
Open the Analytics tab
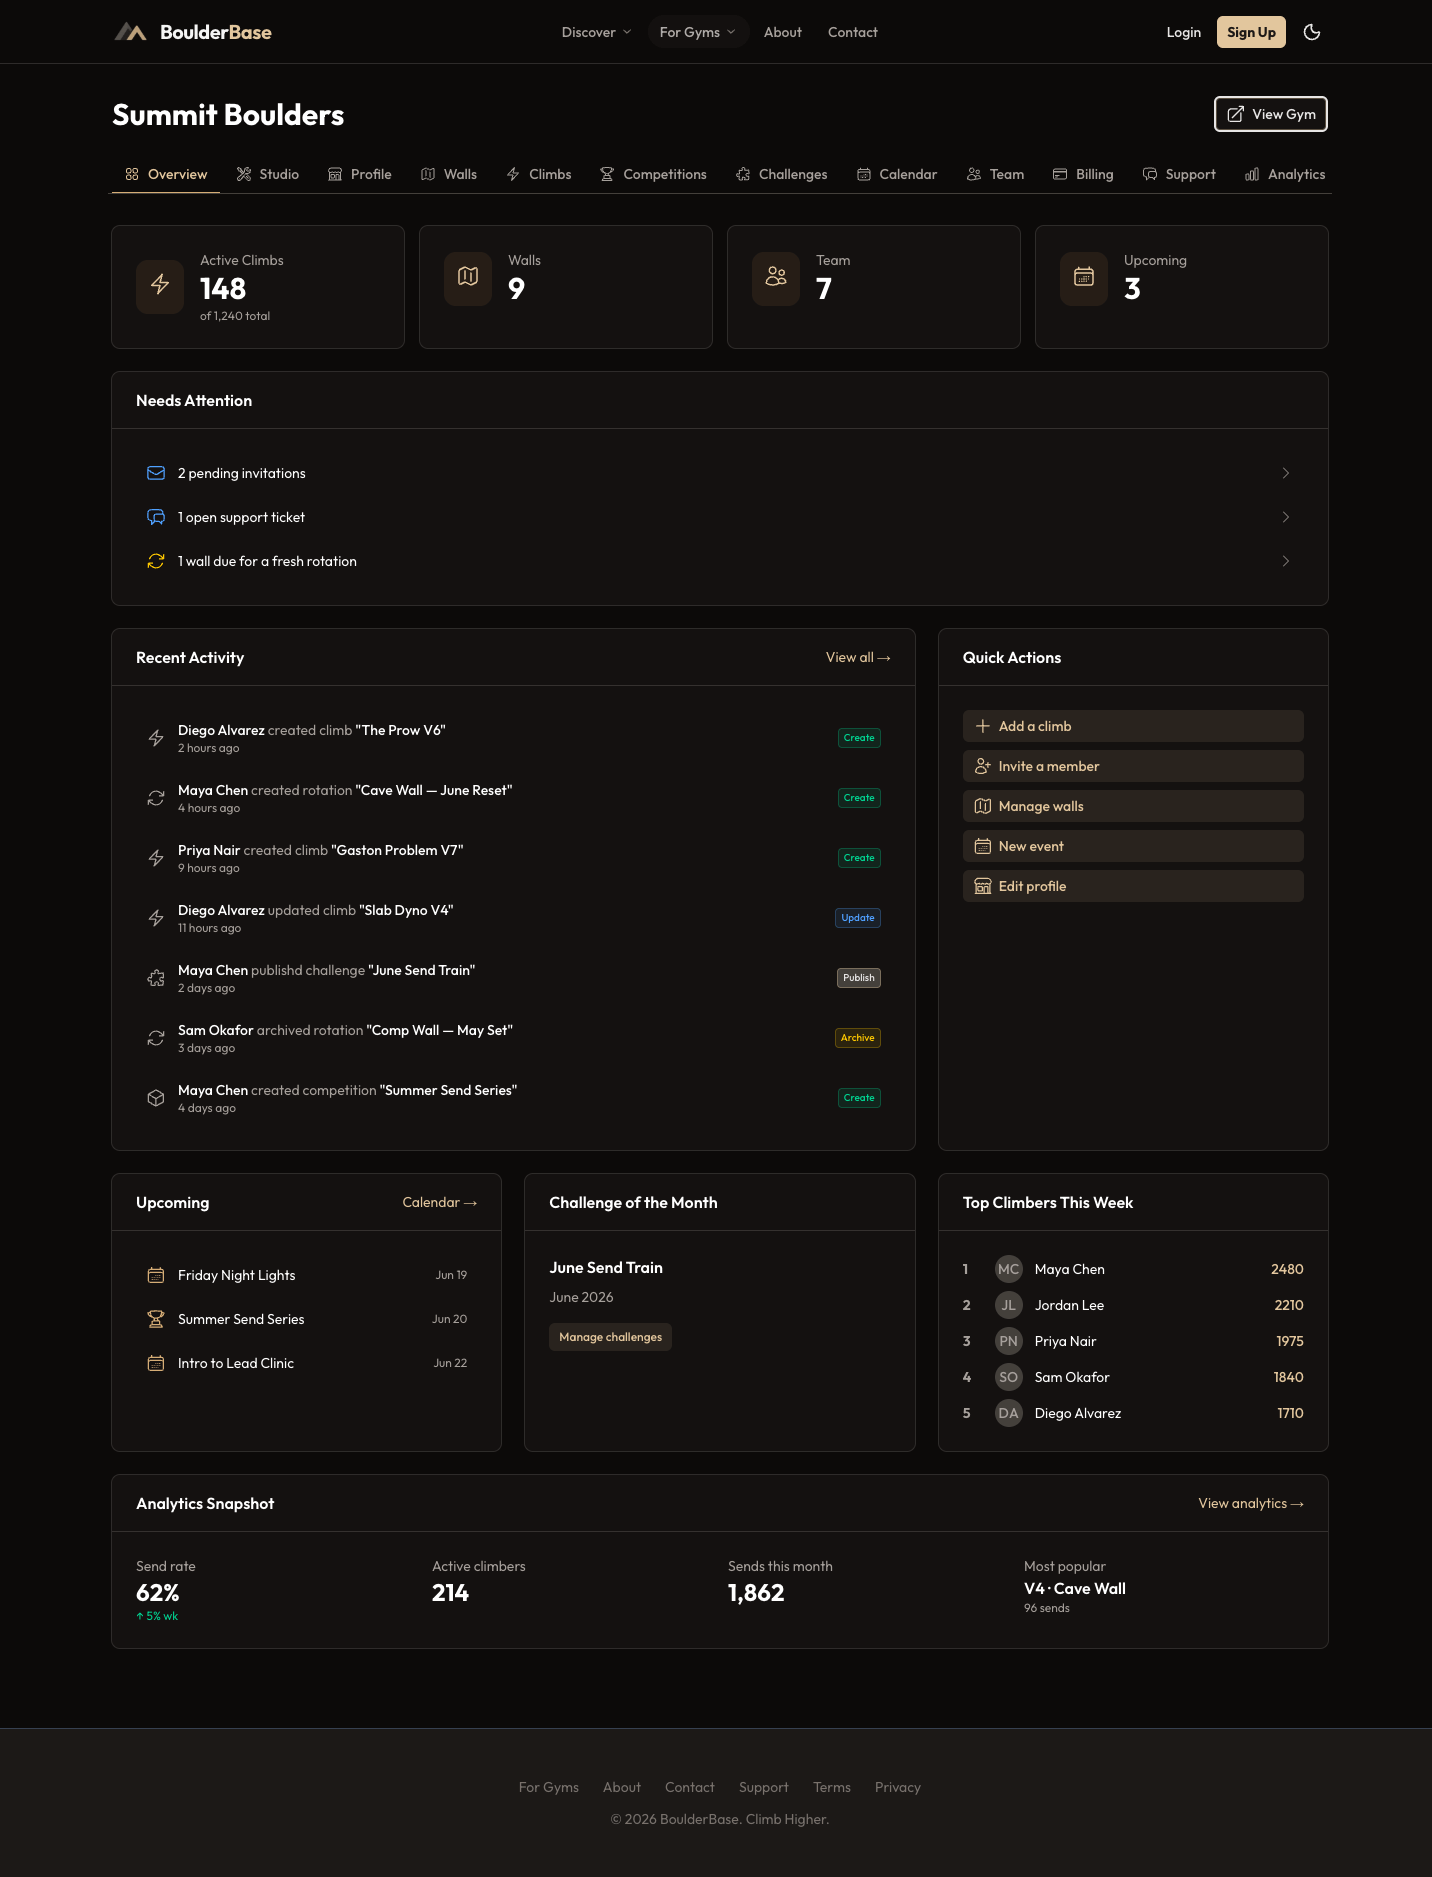pyautogui.click(x=1285, y=174)
